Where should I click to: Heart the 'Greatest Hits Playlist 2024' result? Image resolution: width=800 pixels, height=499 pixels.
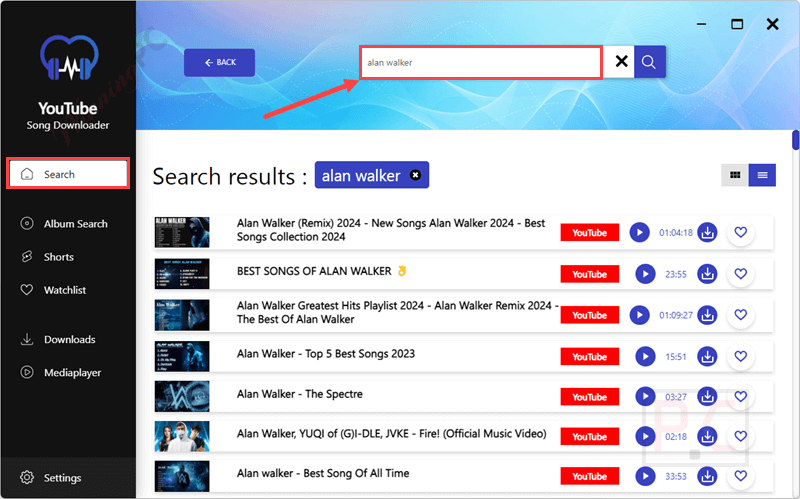click(741, 315)
